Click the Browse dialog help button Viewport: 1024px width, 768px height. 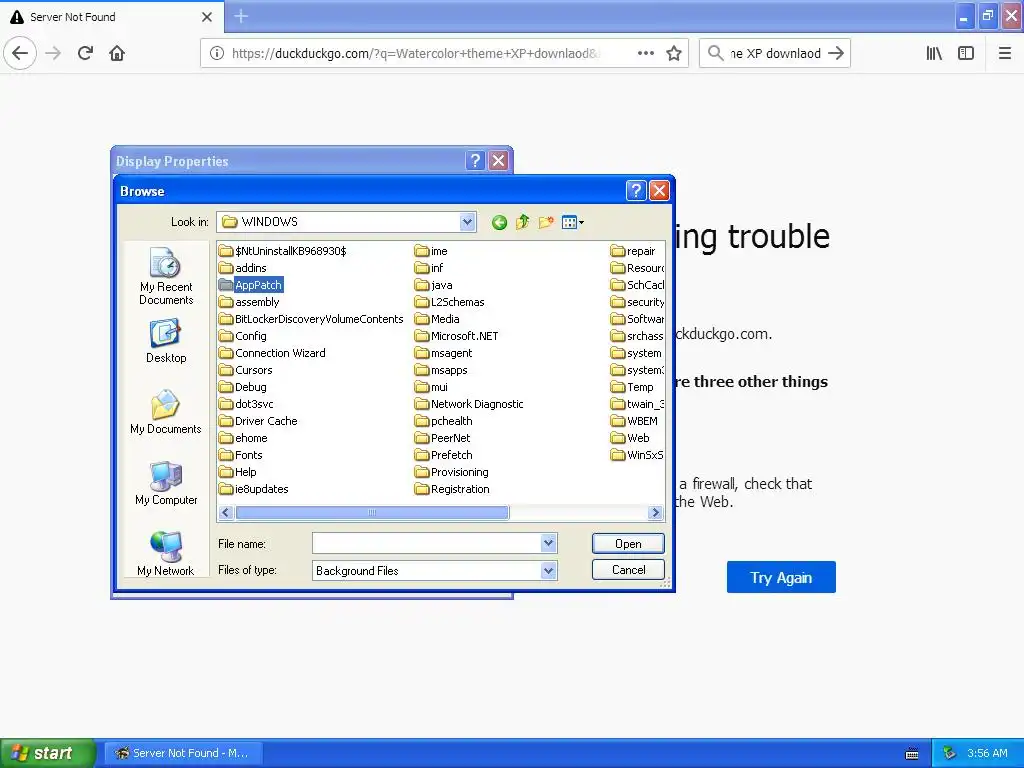tap(636, 191)
